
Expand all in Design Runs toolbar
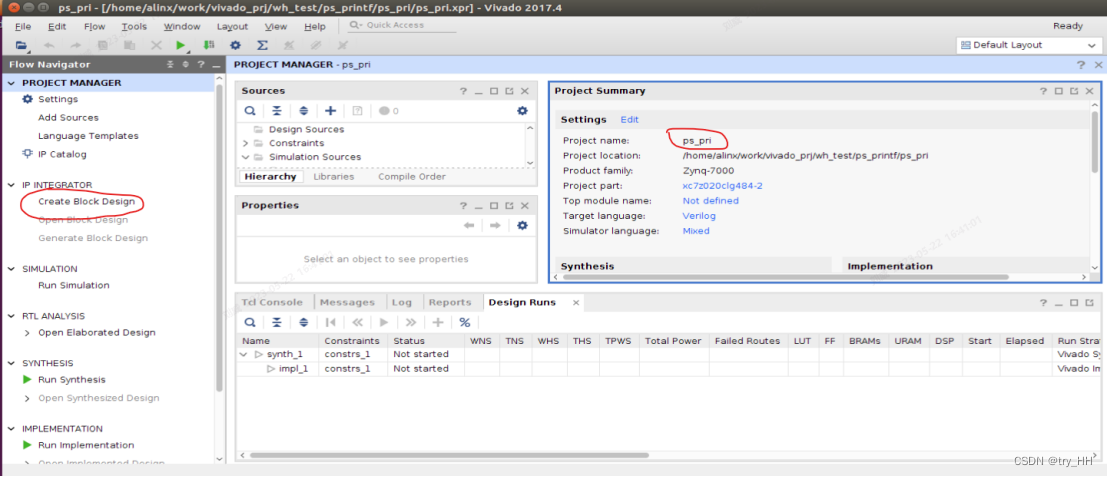(x=304, y=322)
